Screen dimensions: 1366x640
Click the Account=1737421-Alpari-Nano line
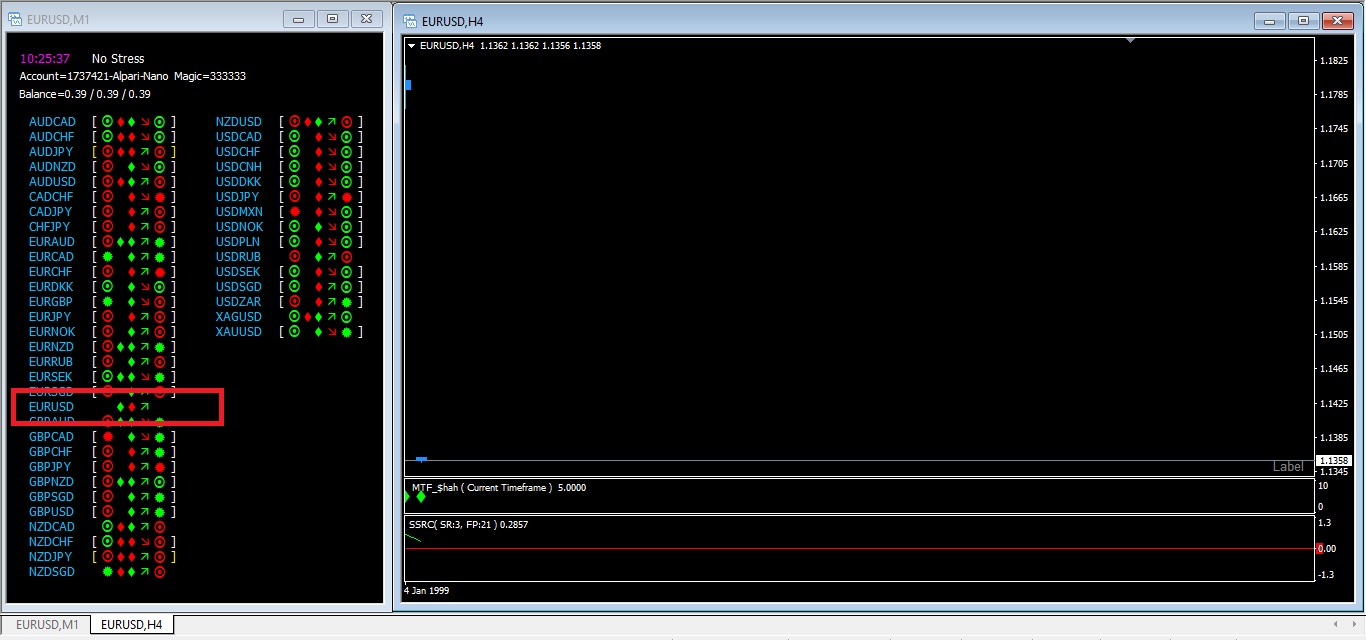pyautogui.click(x=133, y=76)
